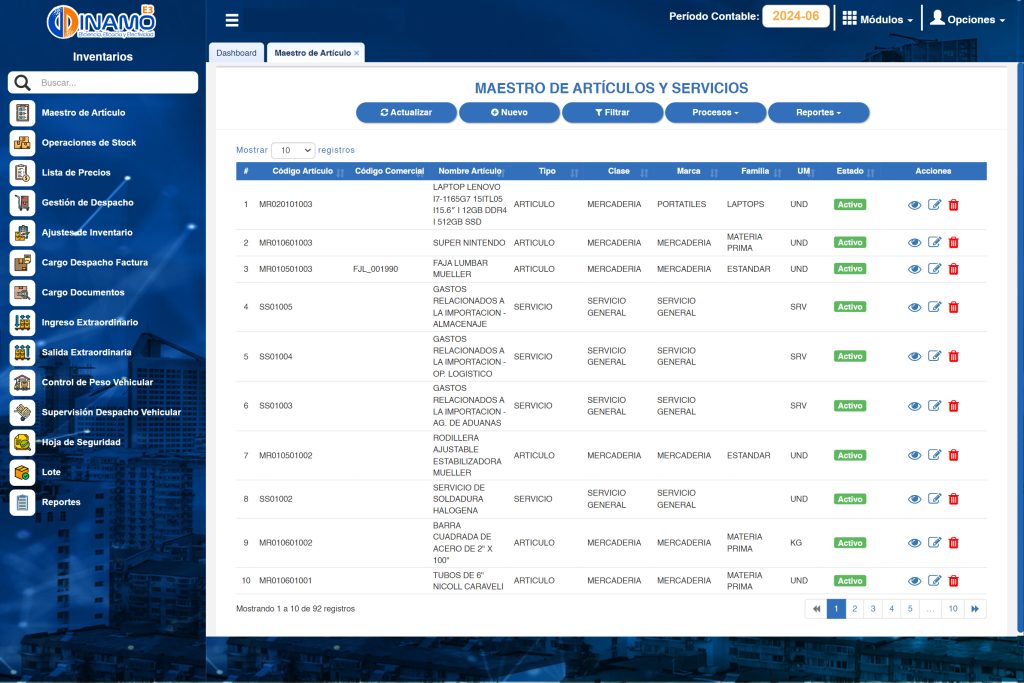Click the Operaciones de Stock sidebar icon
Image resolution: width=1024 pixels, height=683 pixels.
(22, 143)
